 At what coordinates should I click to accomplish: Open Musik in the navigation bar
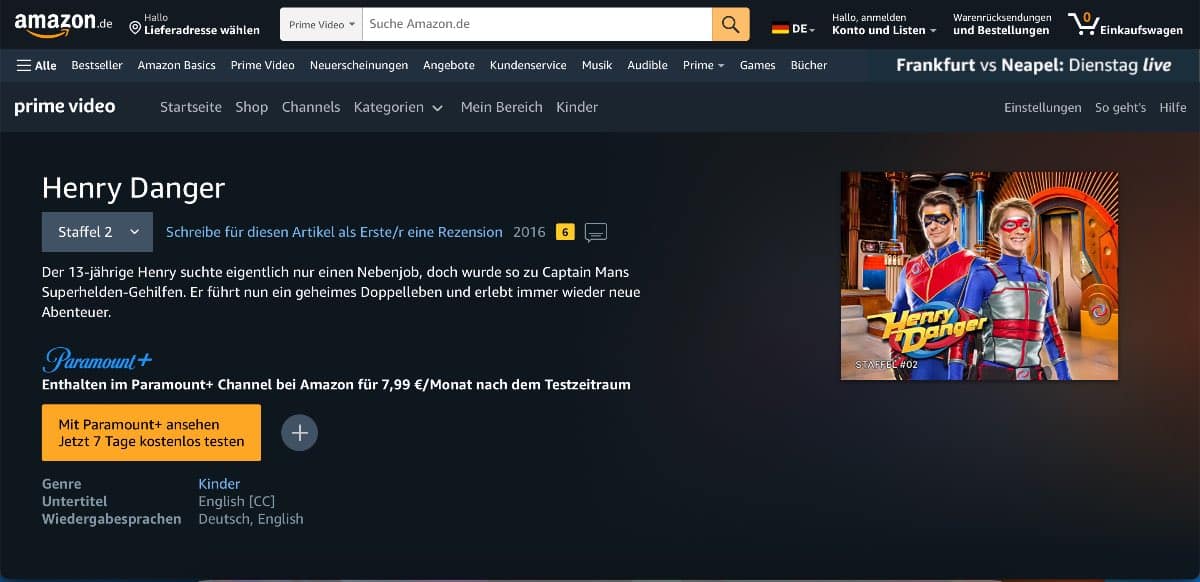click(x=597, y=65)
